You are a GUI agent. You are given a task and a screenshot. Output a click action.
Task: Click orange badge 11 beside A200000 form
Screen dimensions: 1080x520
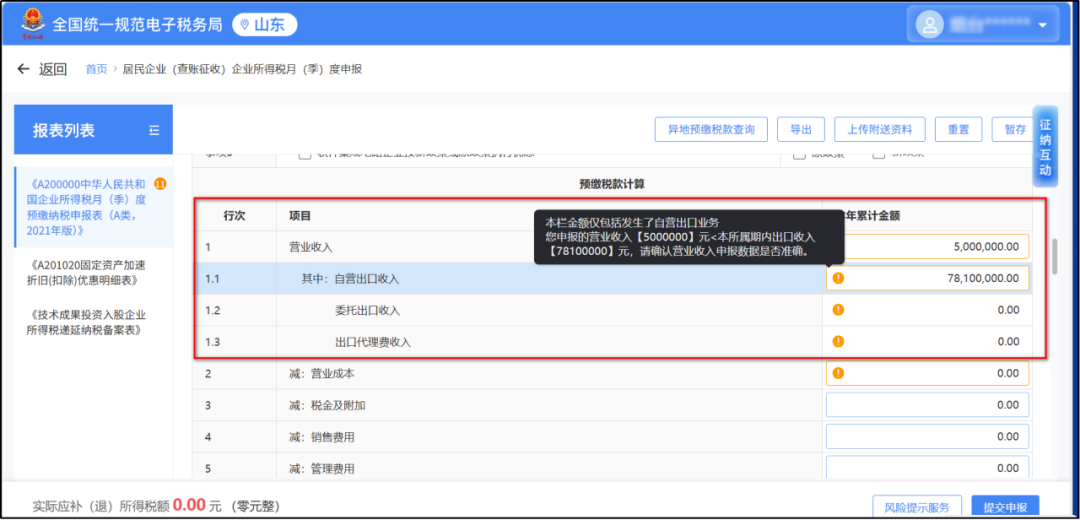point(160,184)
